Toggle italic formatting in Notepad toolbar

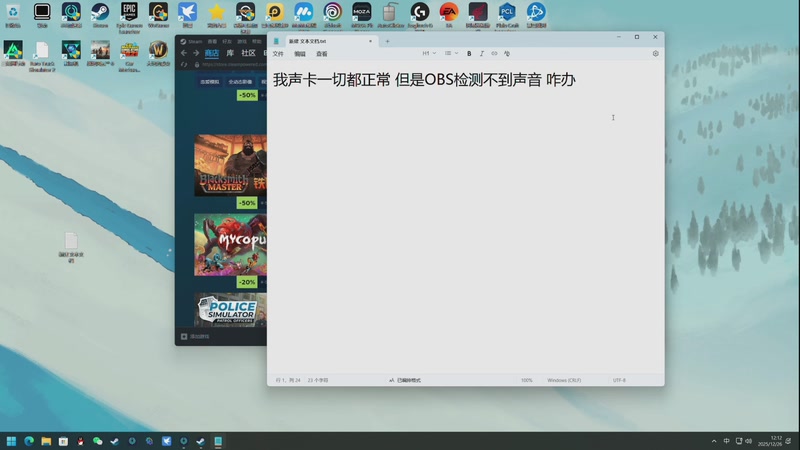[482, 54]
